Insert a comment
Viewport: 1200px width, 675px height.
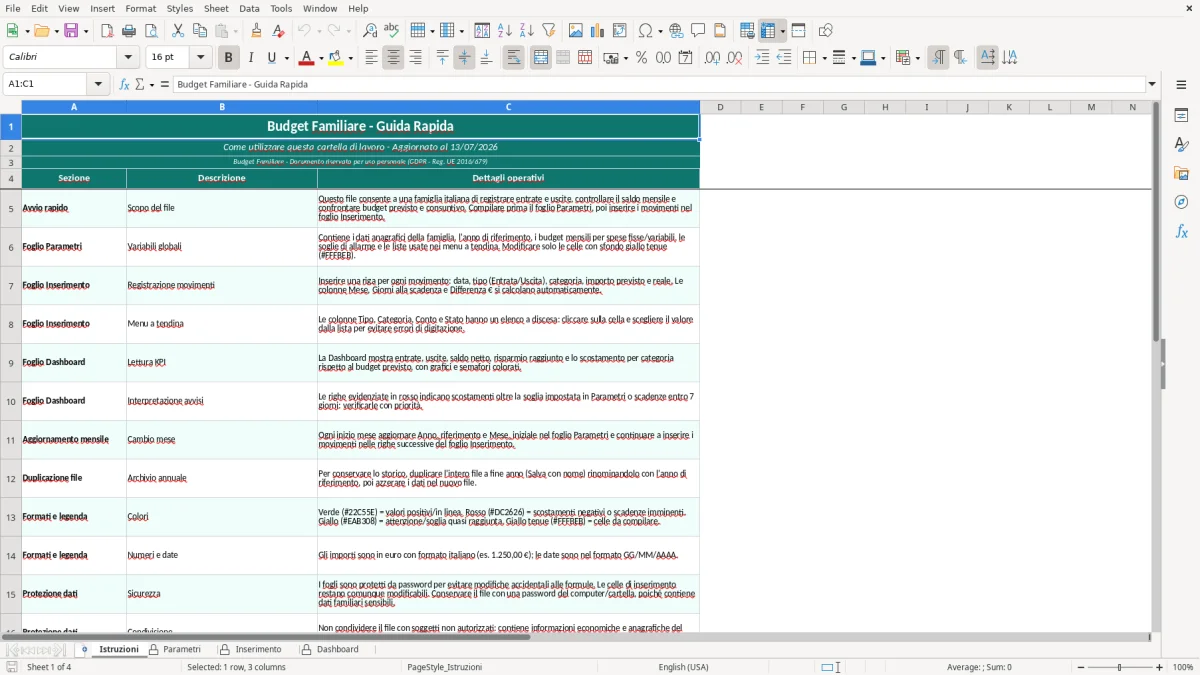[698, 31]
